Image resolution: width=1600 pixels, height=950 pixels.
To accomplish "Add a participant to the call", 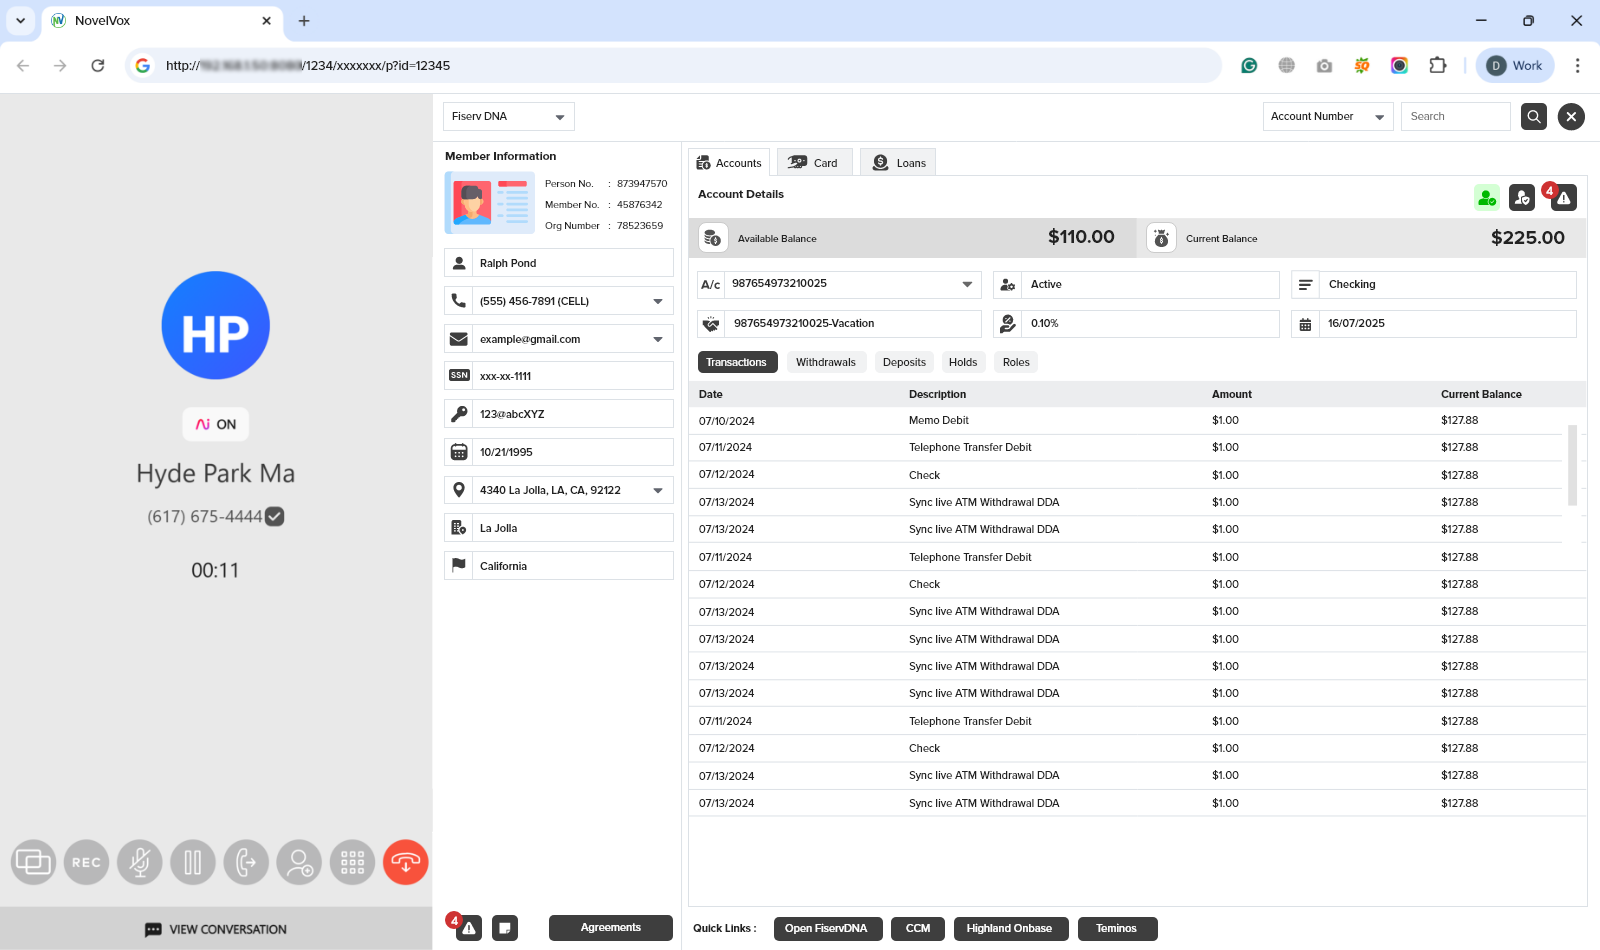I will (298, 861).
